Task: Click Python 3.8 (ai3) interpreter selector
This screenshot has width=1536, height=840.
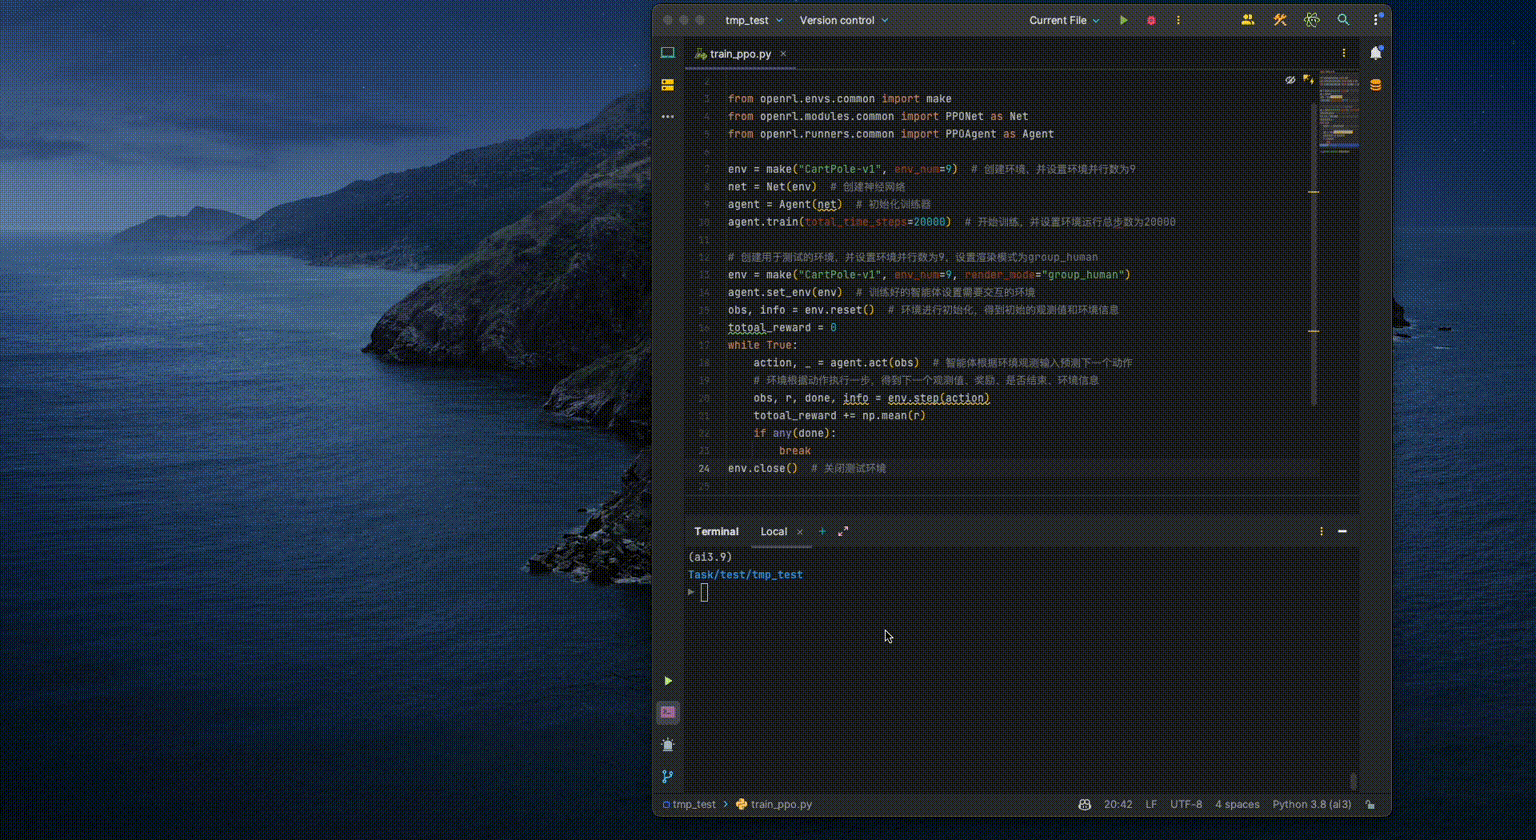Action: click(1312, 804)
